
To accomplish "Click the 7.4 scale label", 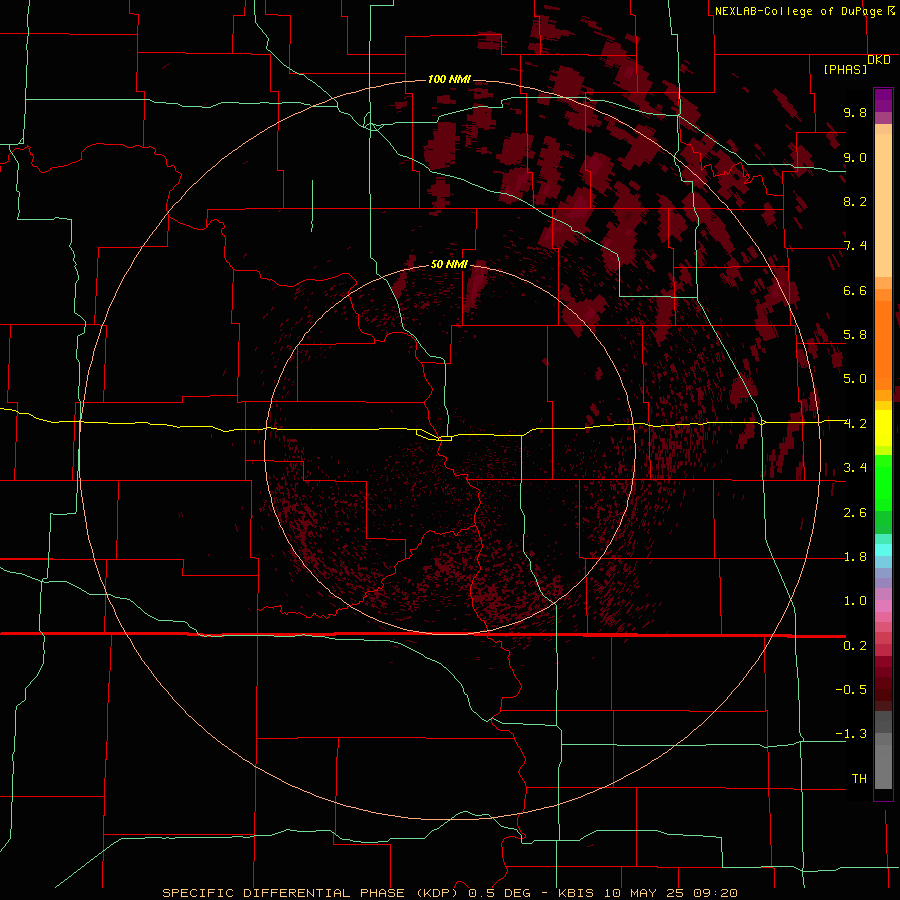I will 855,246.
